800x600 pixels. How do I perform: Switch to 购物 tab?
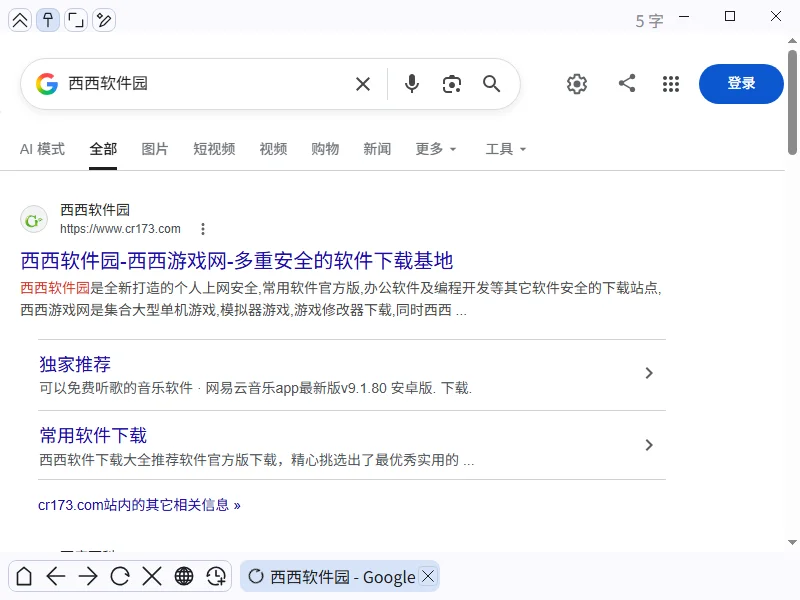tap(325, 149)
